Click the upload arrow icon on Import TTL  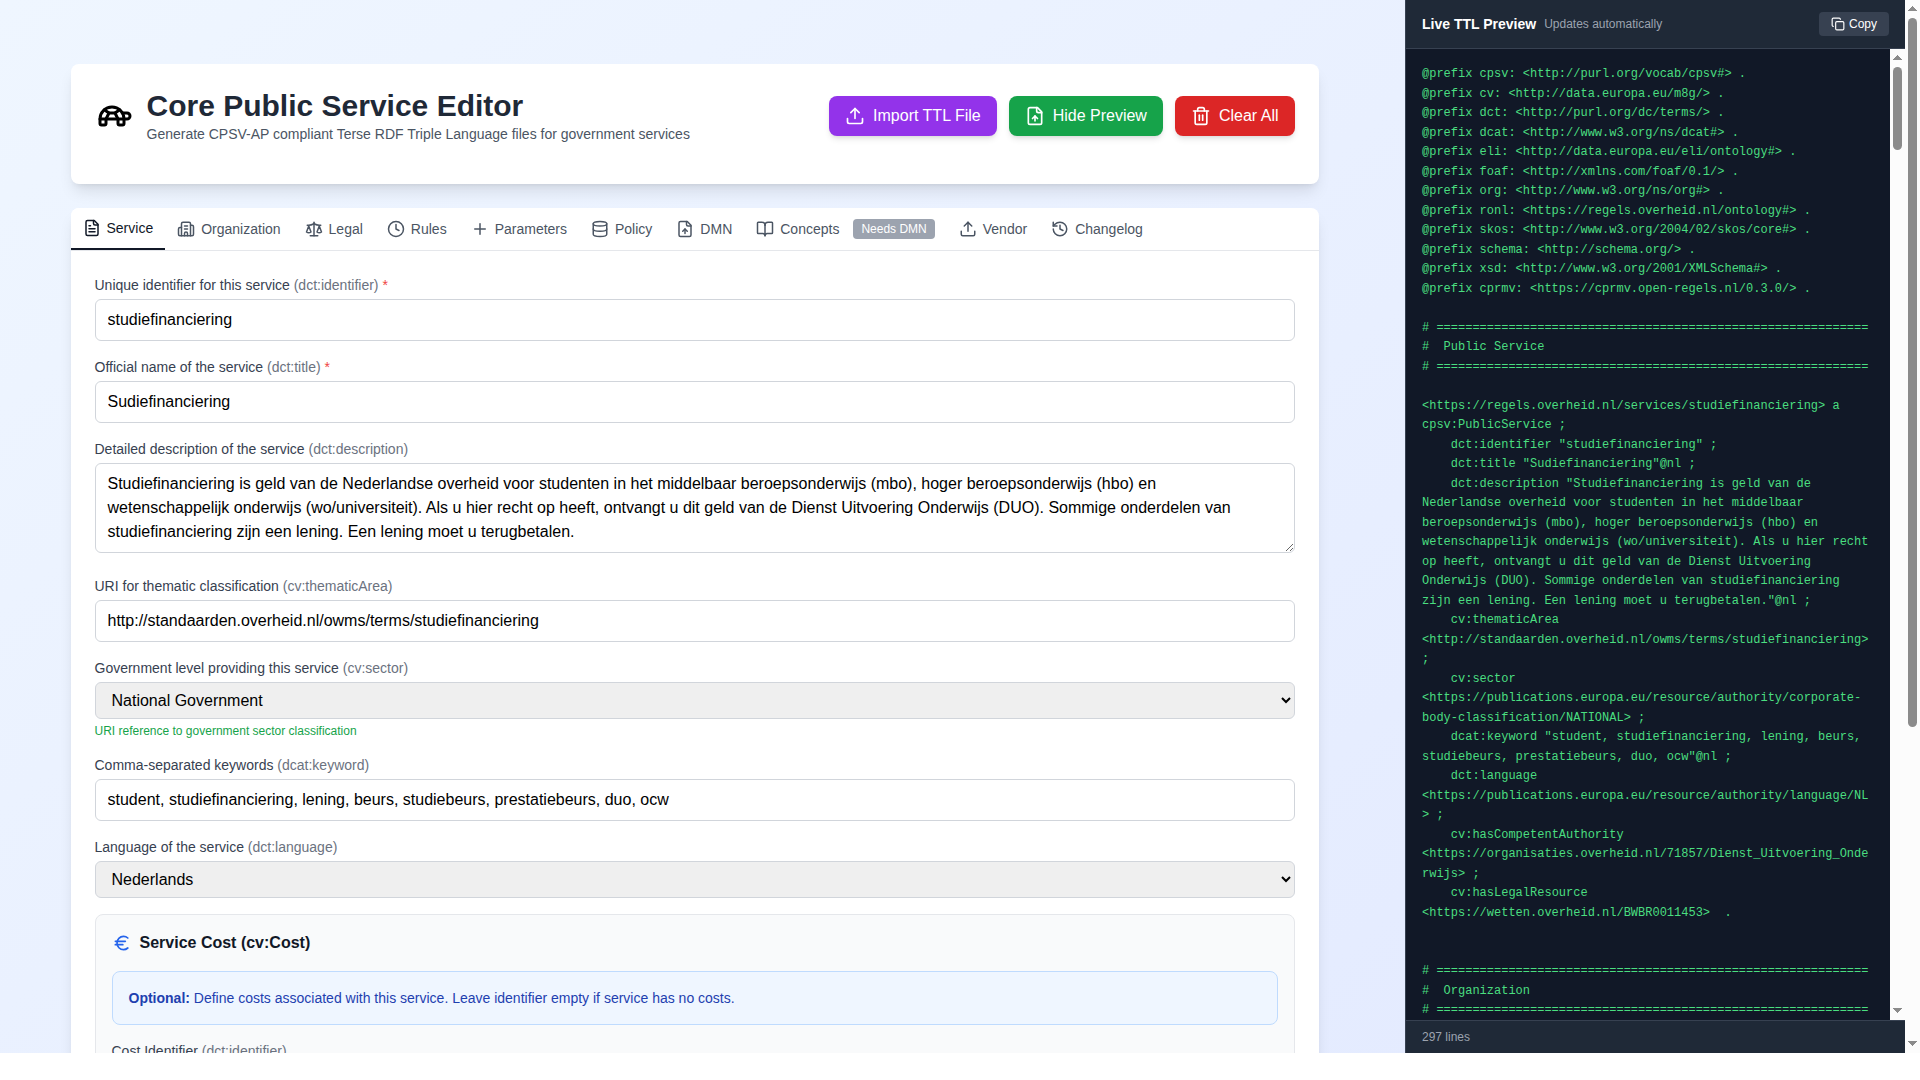coord(855,116)
